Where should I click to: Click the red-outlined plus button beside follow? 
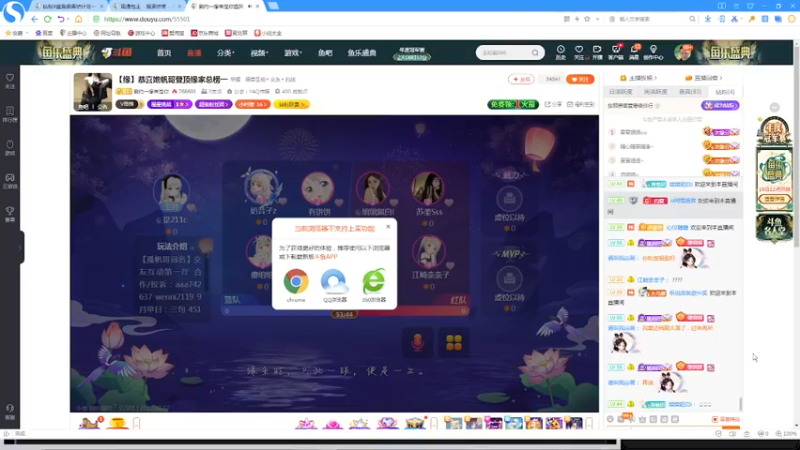click(x=521, y=79)
